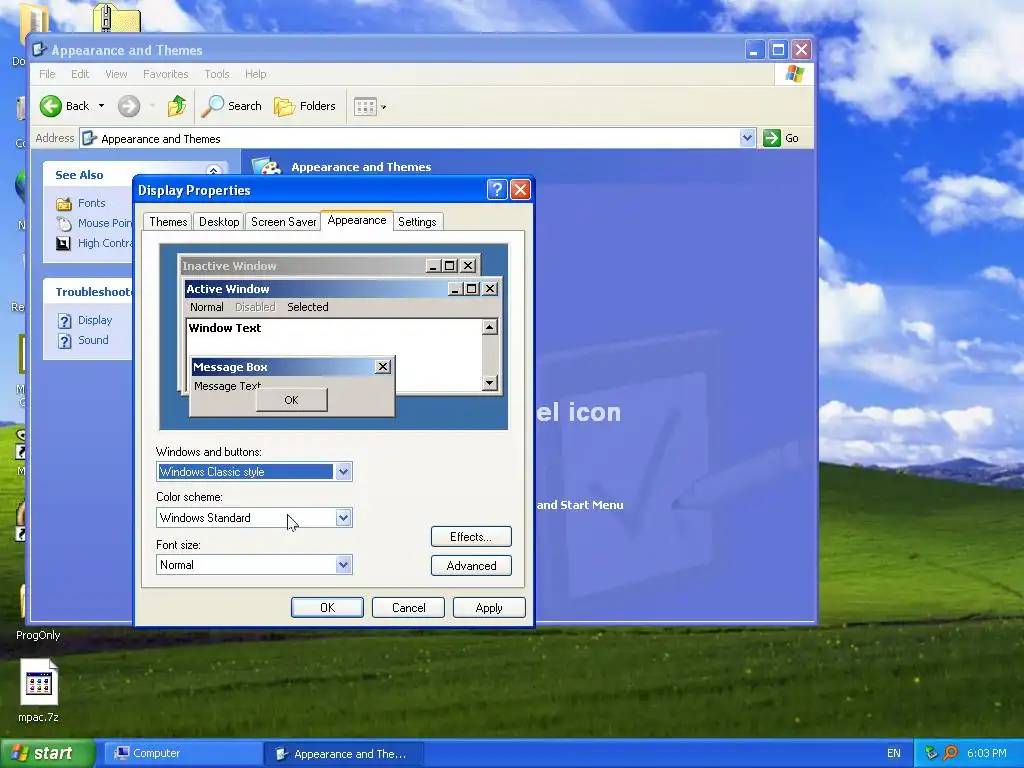Open the Edit menu
The width and height of the screenshot is (1024, 768).
80,74
